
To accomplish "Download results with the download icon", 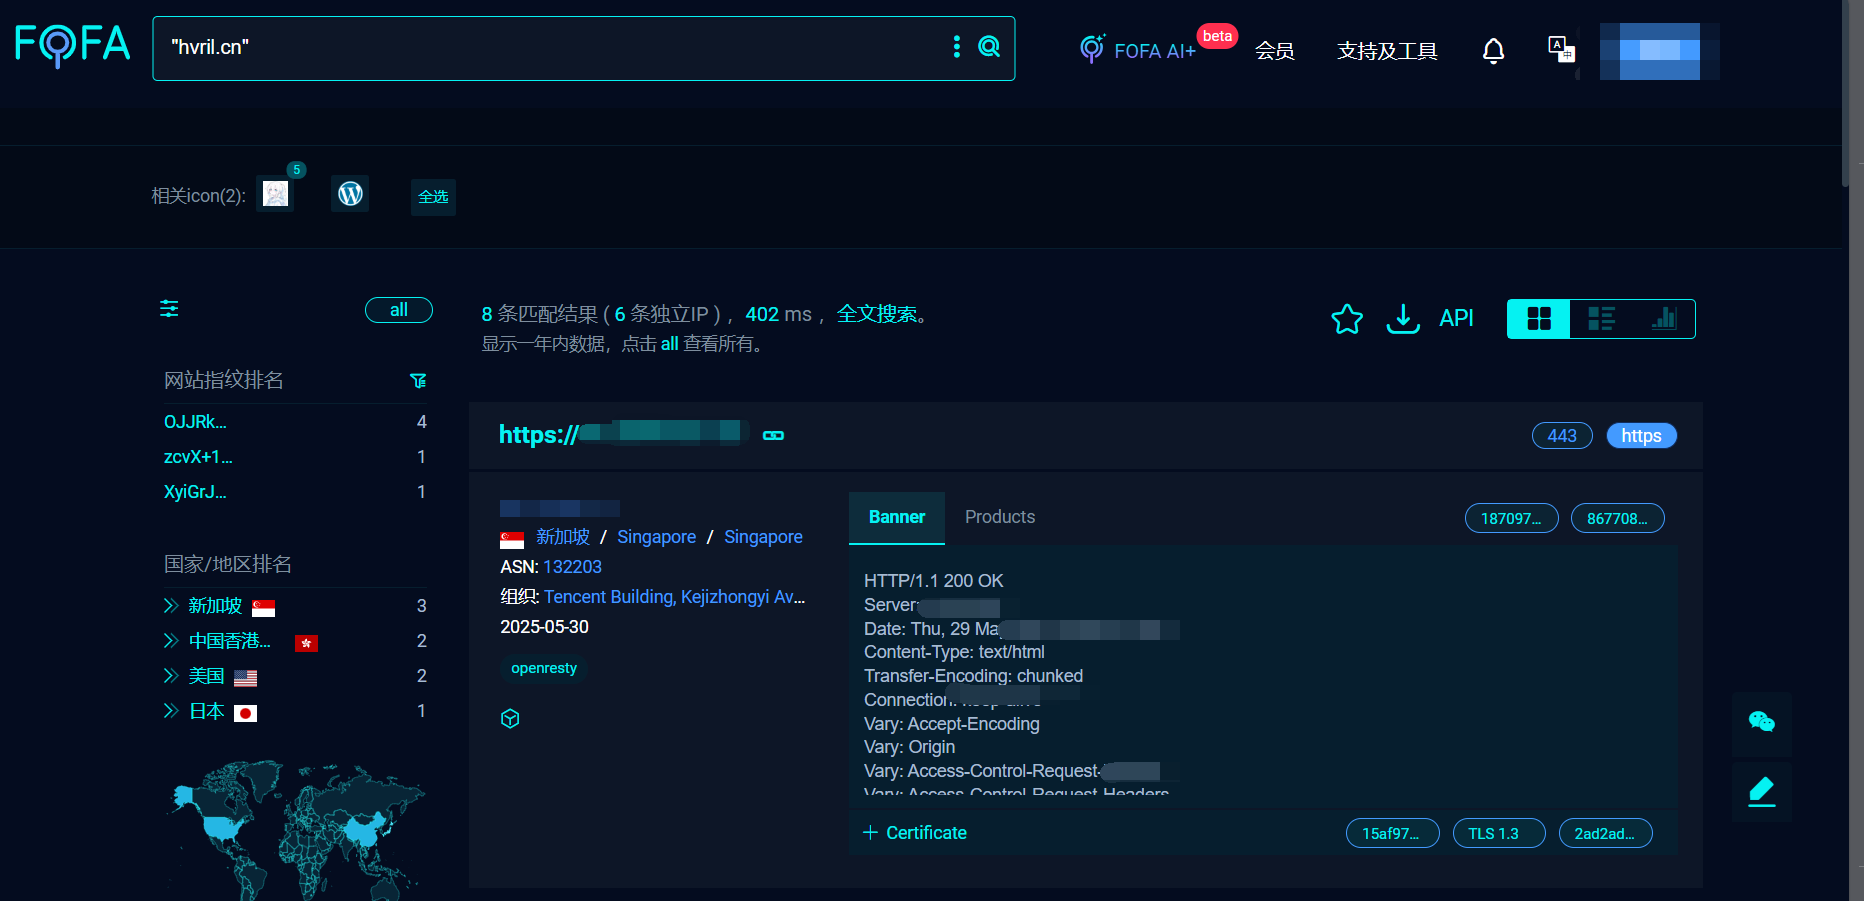I will click(1403, 319).
